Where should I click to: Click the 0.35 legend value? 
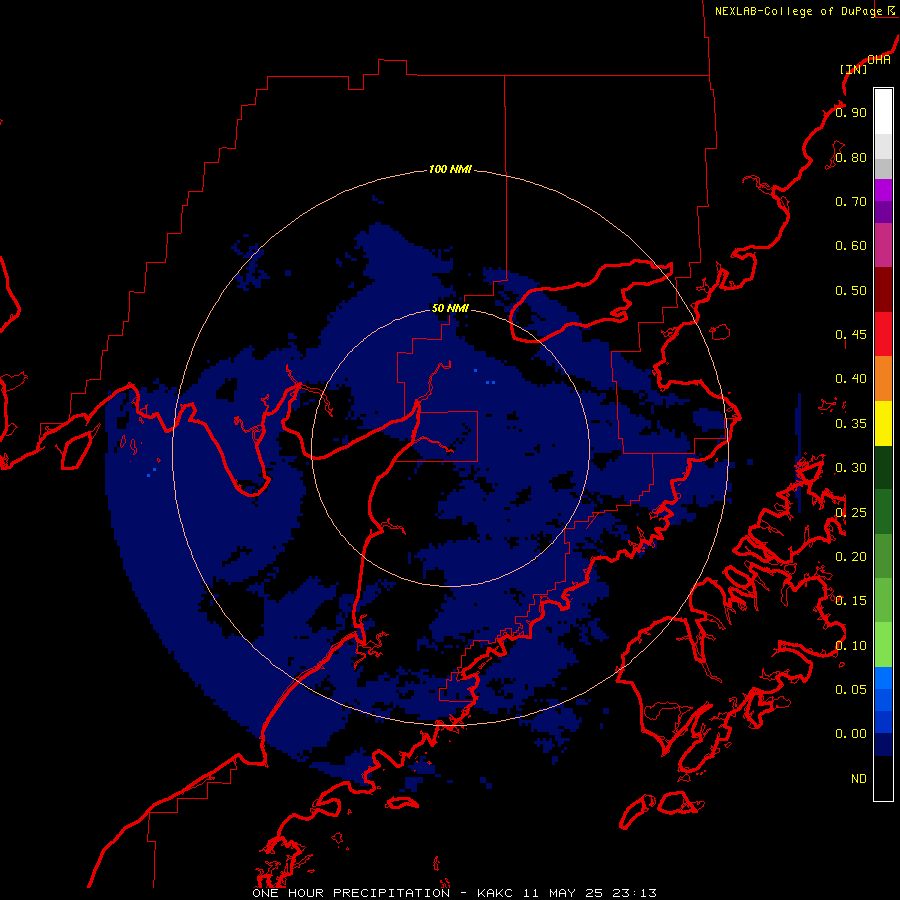[x=851, y=424]
